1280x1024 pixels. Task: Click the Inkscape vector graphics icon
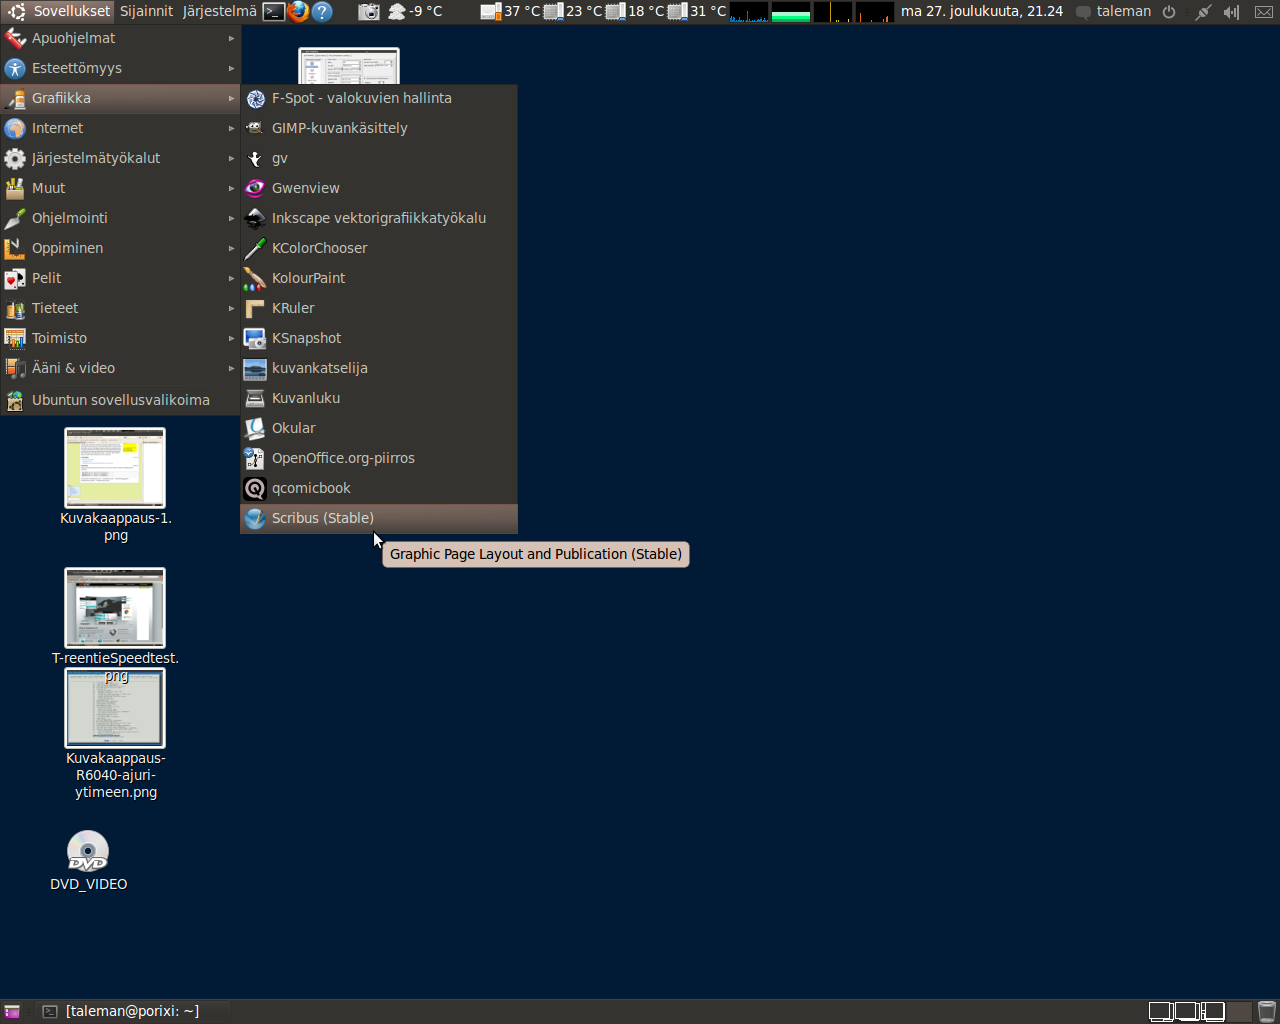[255, 218]
